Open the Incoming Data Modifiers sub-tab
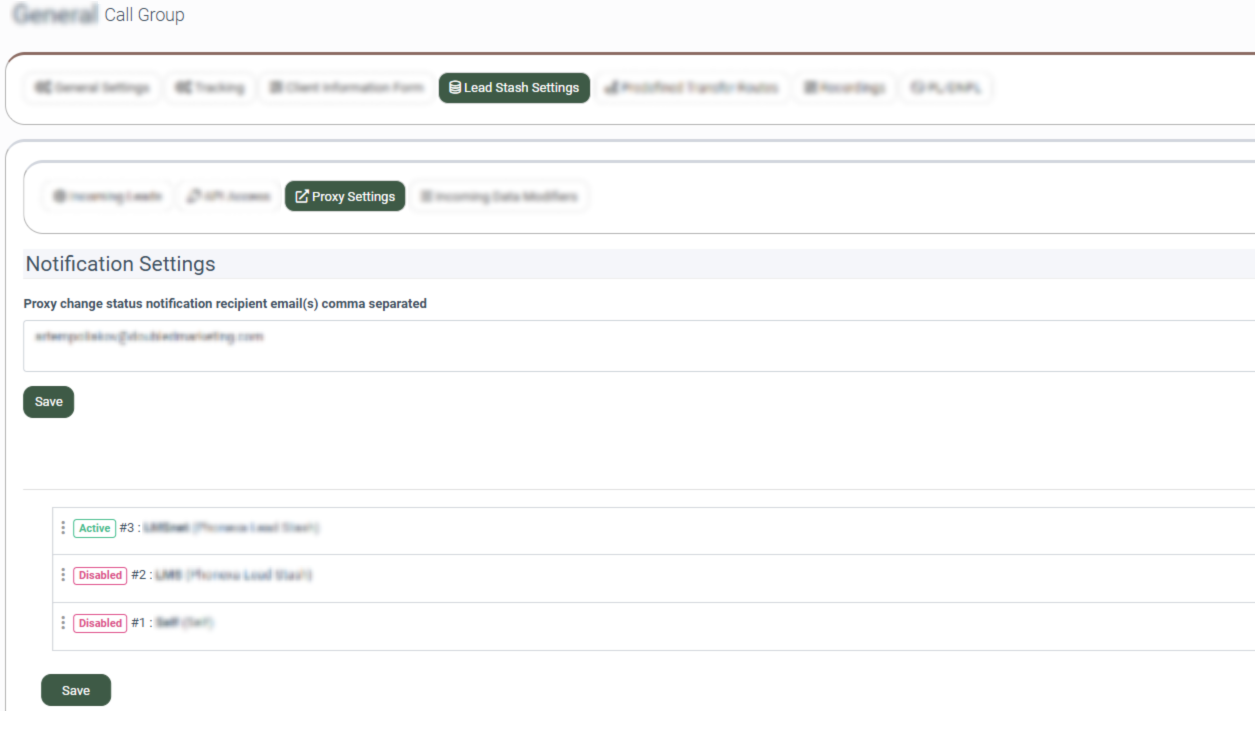This screenshot has width=1255, height=729. (499, 196)
